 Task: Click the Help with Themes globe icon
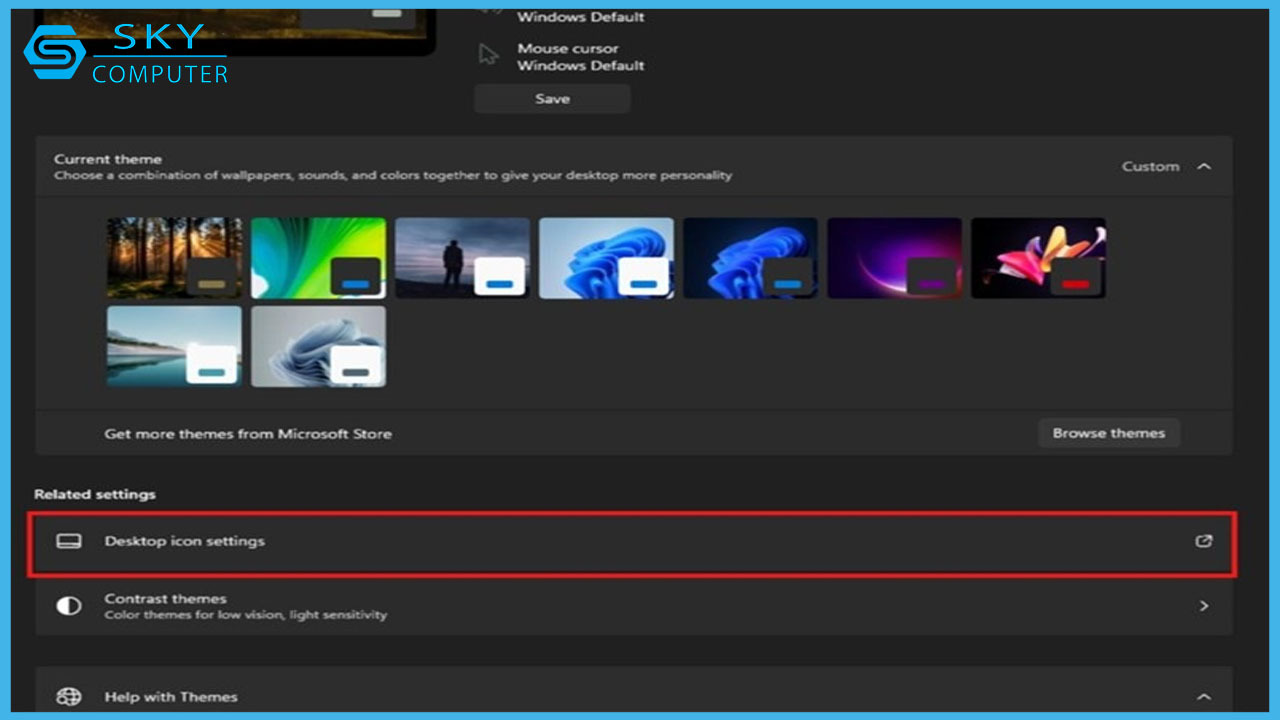(x=68, y=697)
